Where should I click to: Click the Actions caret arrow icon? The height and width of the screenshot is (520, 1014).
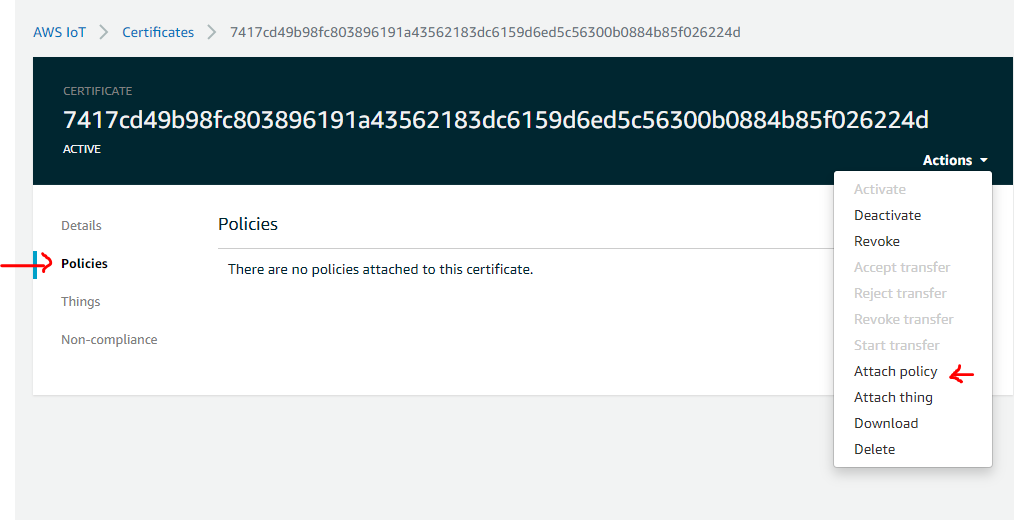[984, 161]
